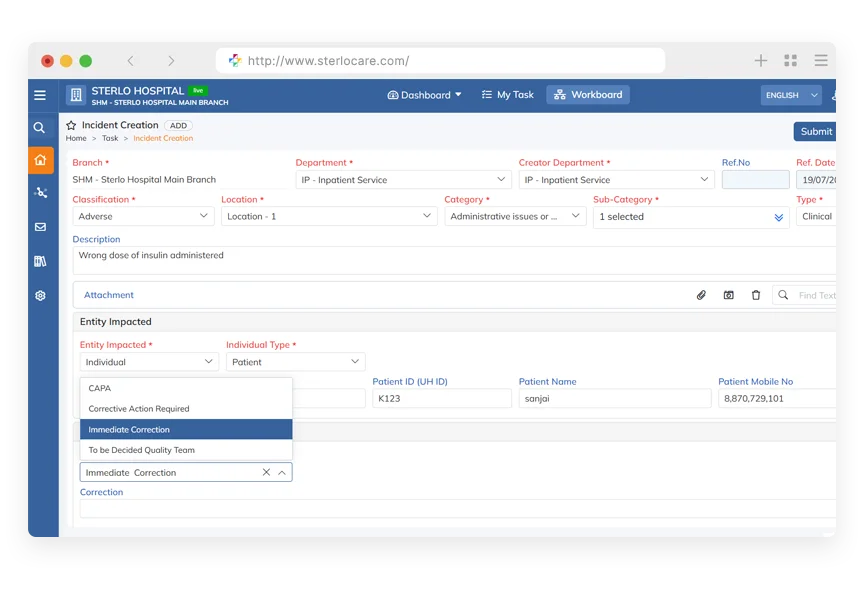Image resolution: width=858 pixels, height=606 pixels.
Task: Open the browser tab grid overview icon
Action: tap(790, 60)
